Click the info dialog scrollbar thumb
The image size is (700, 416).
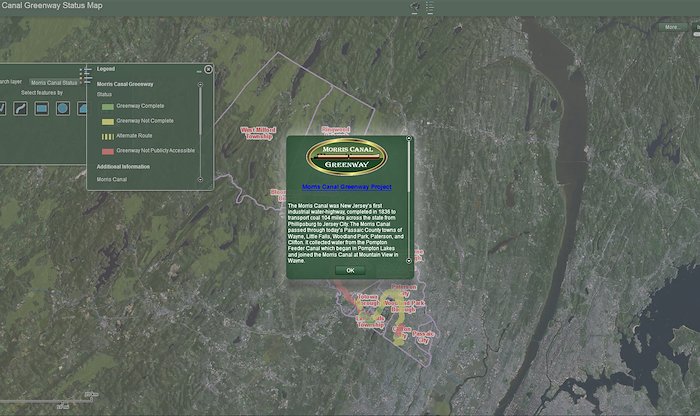pos(408,167)
